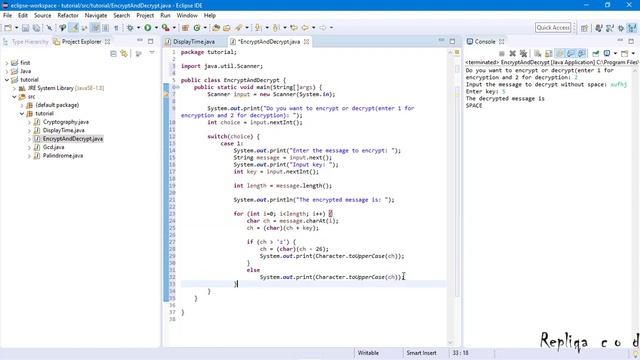Viewport: 640px width, 360px height.
Task: Collapse the 'tutorial' project node
Action: pyautogui.click(x=7, y=80)
